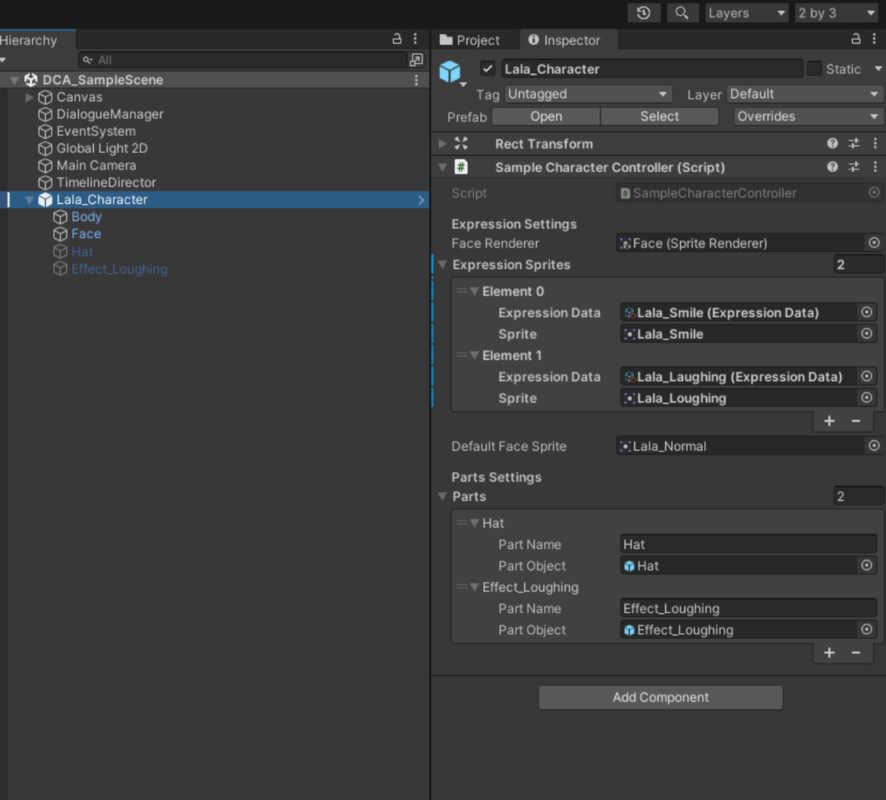The width and height of the screenshot is (886, 800).
Task: Open Rect Transform presets icon
Action: coord(854,144)
